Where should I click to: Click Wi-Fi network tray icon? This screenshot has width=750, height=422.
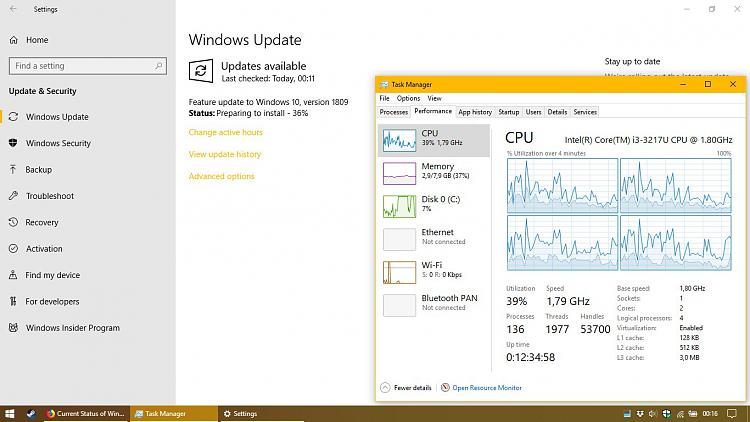tap(679, 414)
